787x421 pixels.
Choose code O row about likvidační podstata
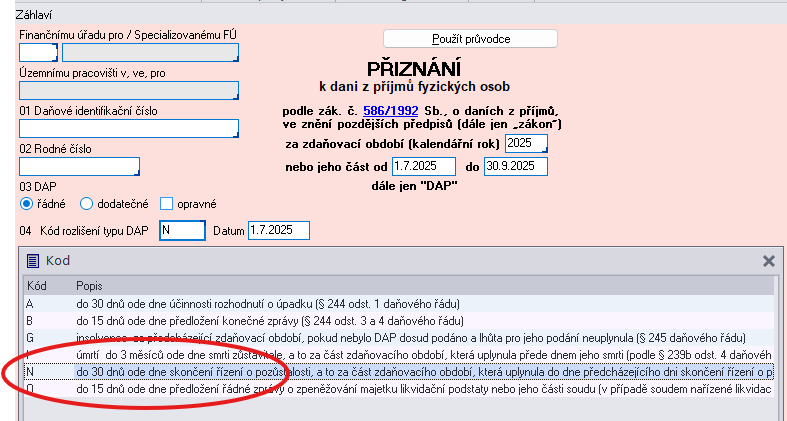400,389
